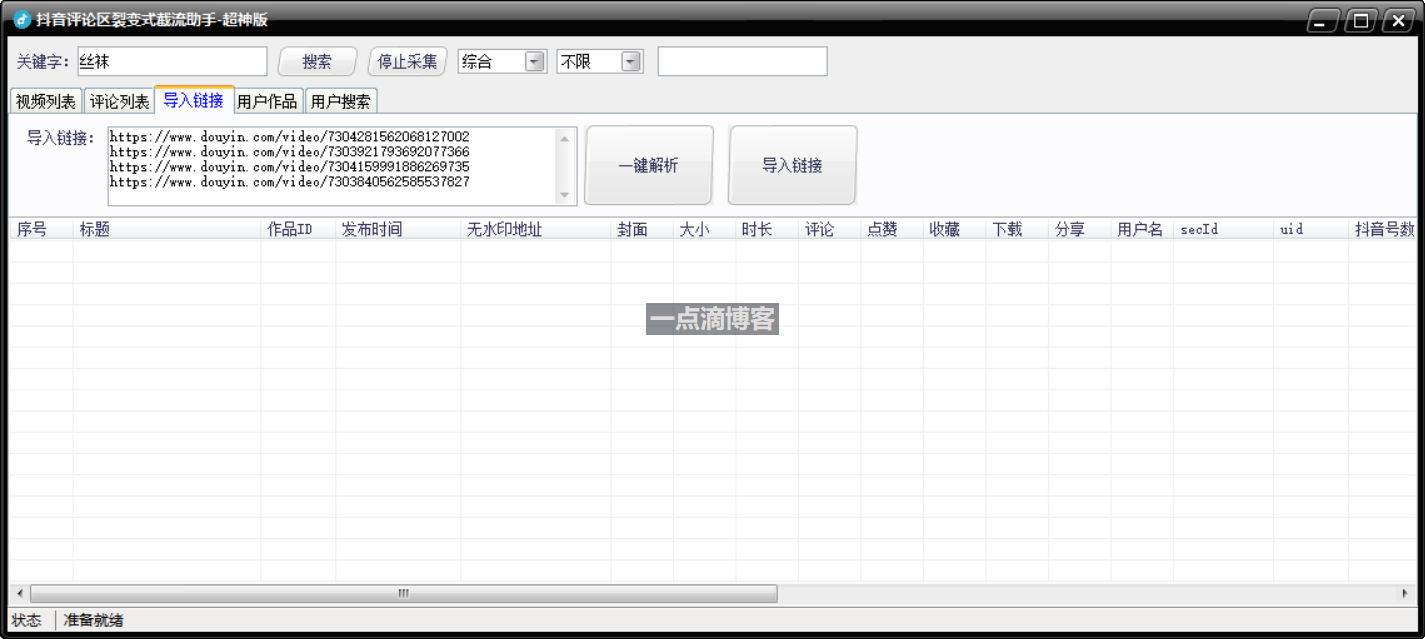Click the 搜索 button

click(317, 62)
